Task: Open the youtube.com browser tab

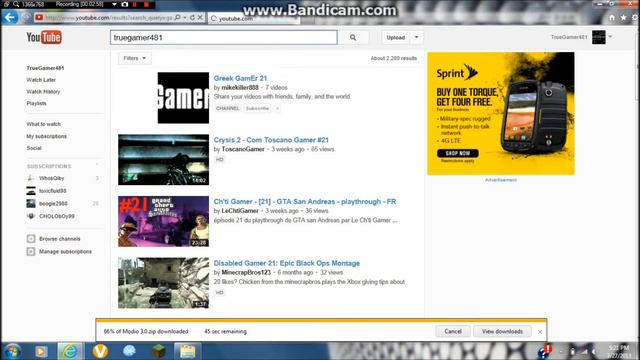Action: coord(254,18)
